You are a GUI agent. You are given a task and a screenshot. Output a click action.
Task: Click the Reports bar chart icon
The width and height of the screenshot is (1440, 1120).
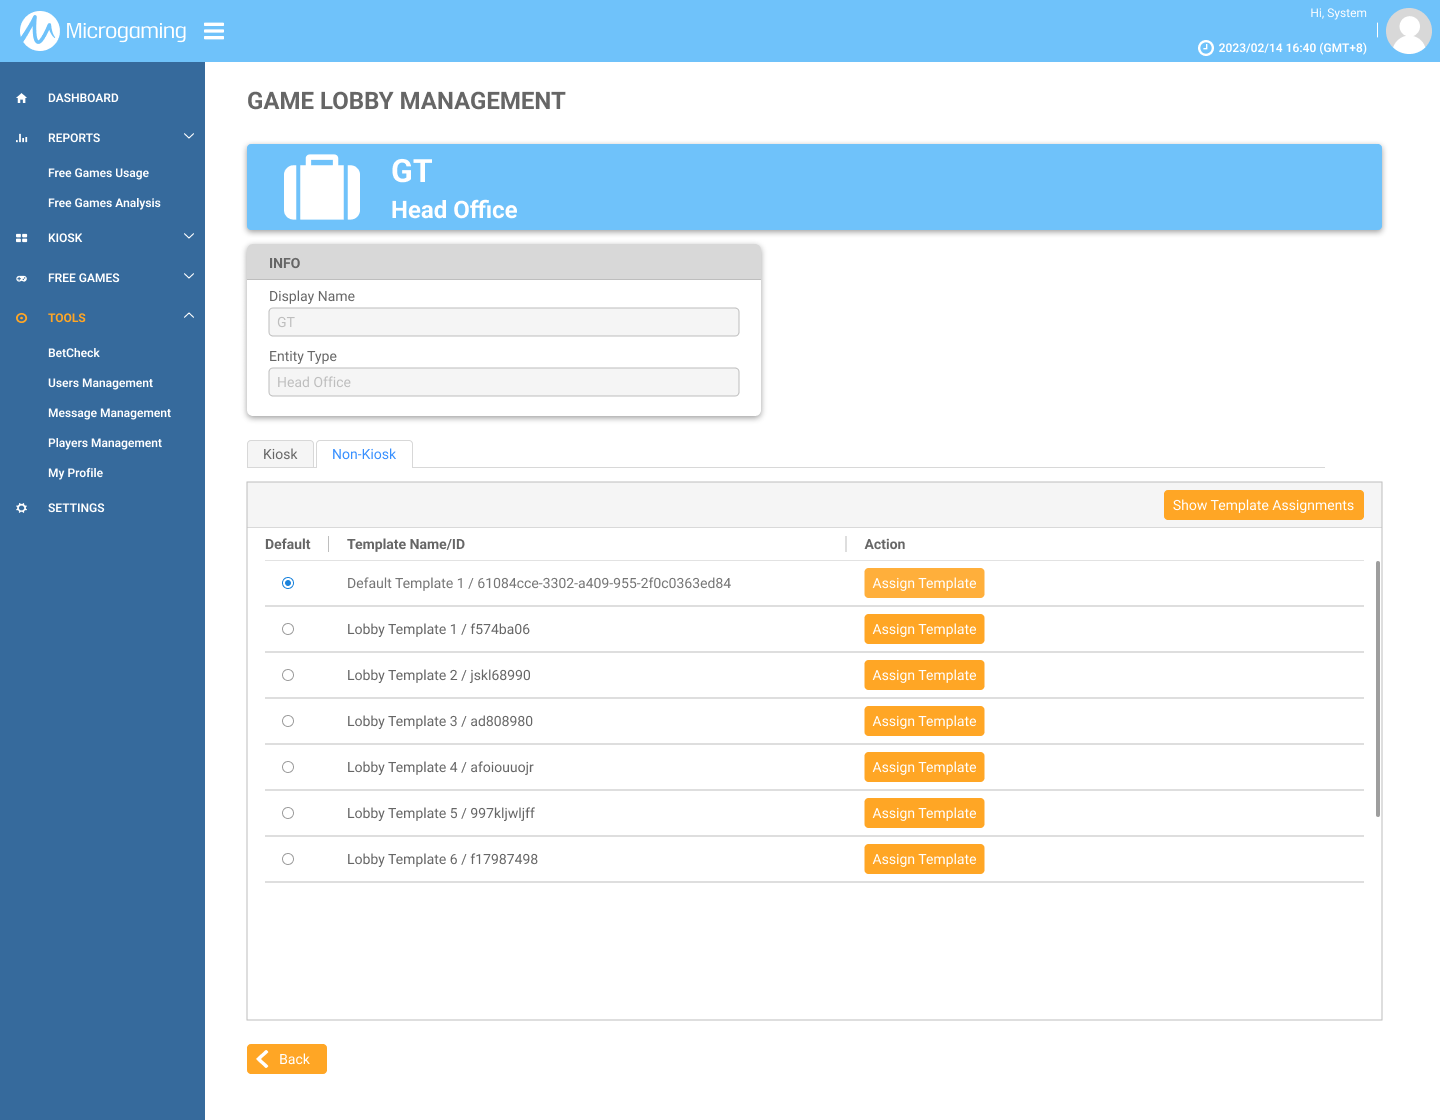click(22, 138)
